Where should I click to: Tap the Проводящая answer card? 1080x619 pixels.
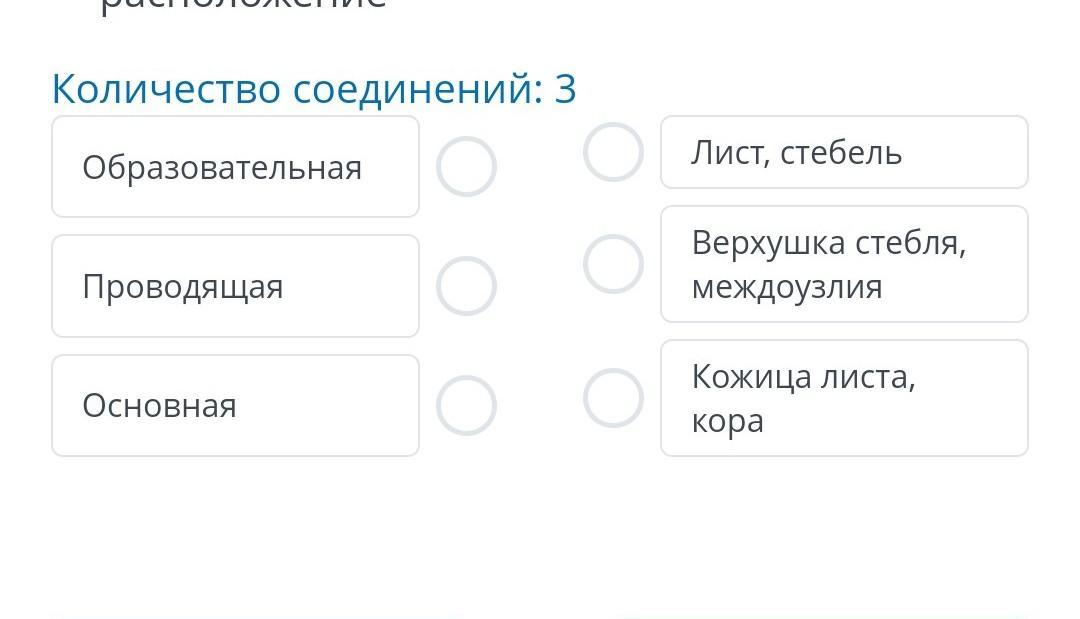point(235,287)
